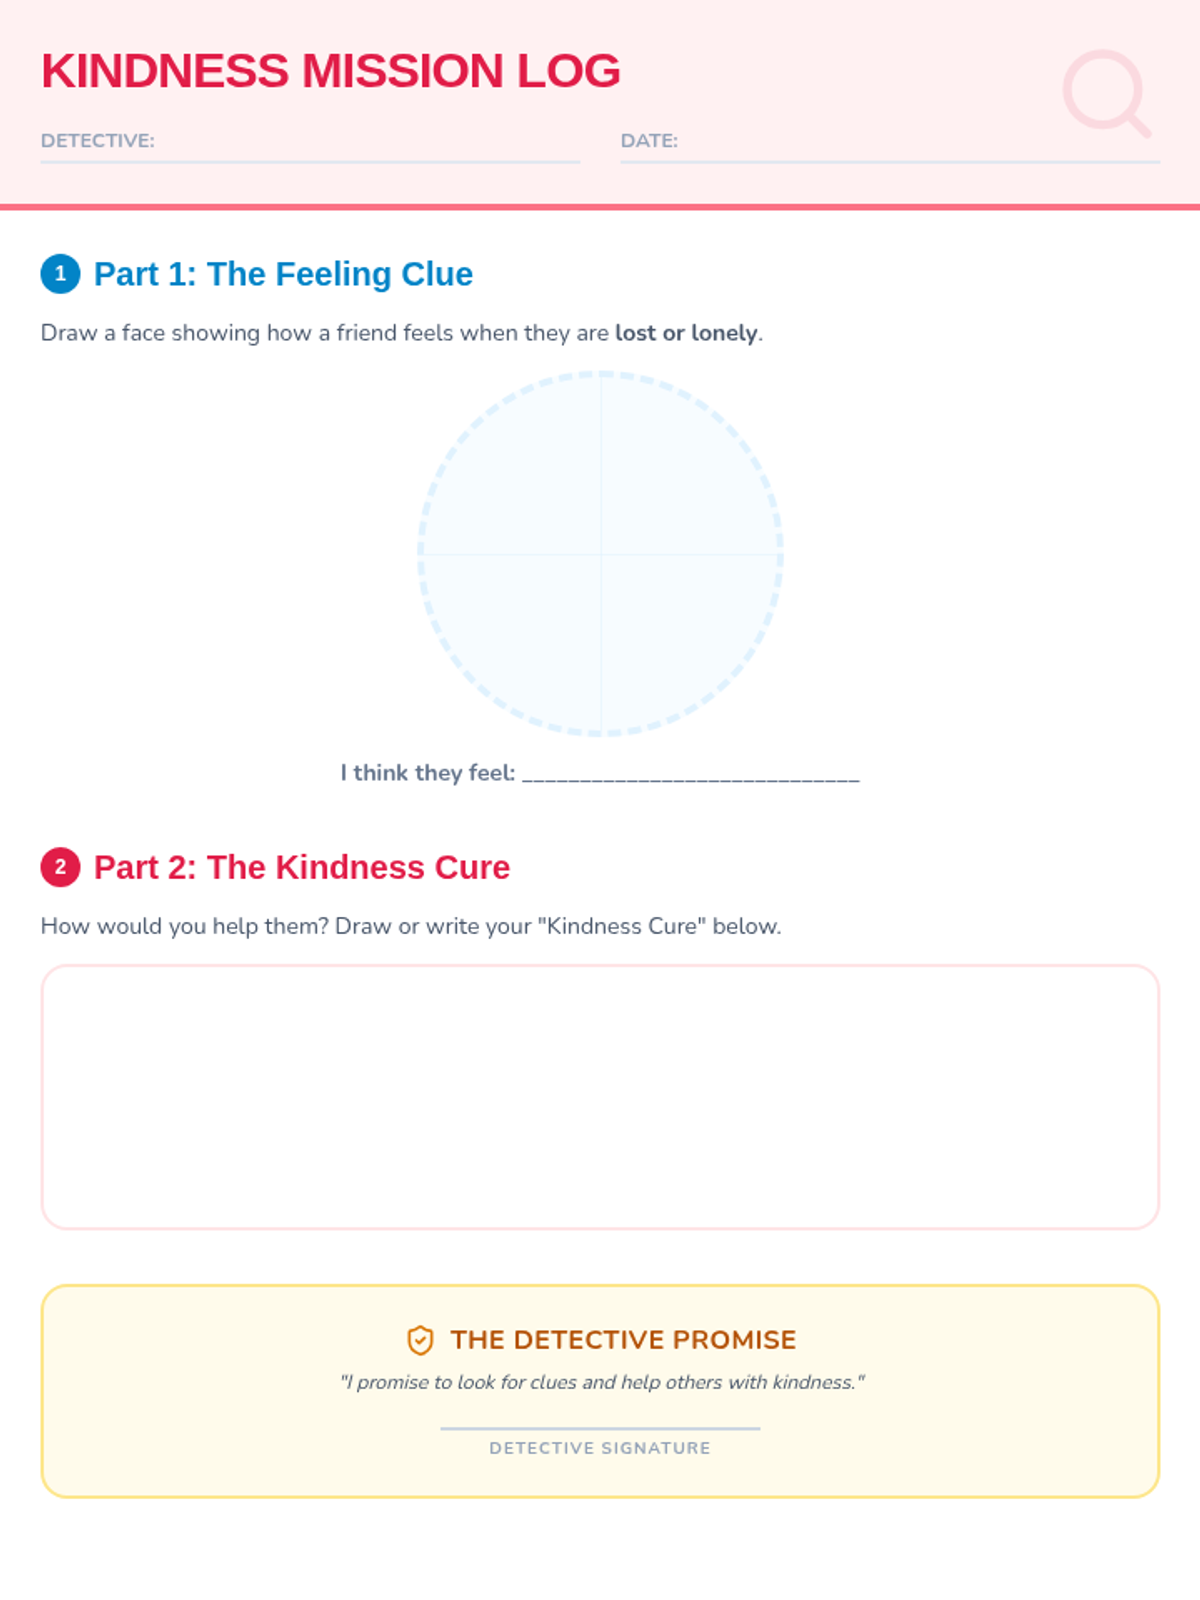The image size is (1200, 1600).
Task: Click inside the Kindness Cure answer box
Action: coord(600,1097)
